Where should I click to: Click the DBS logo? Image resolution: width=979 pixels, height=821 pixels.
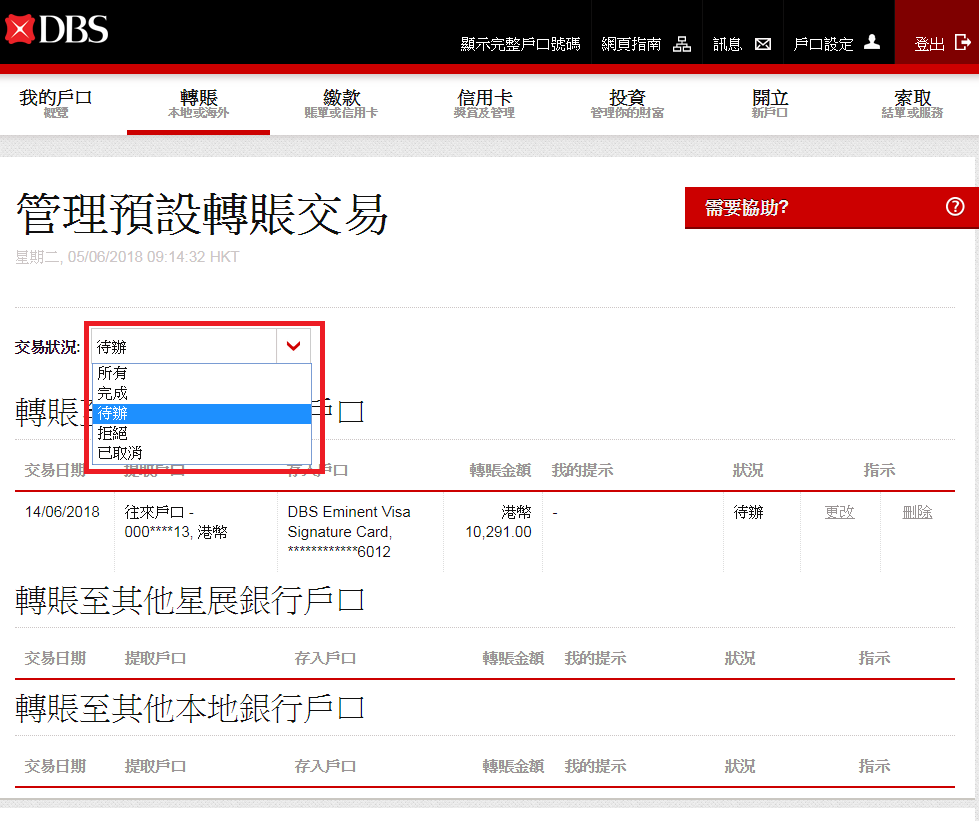56,29
